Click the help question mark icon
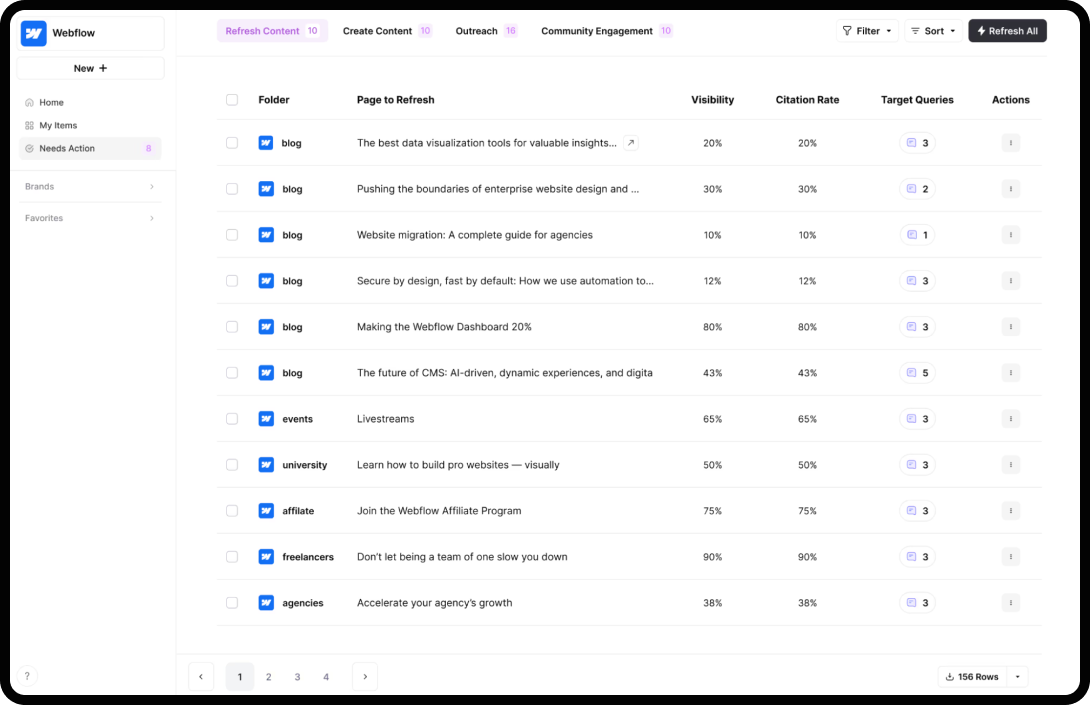 pyautogui.click(x=27, y=676)
